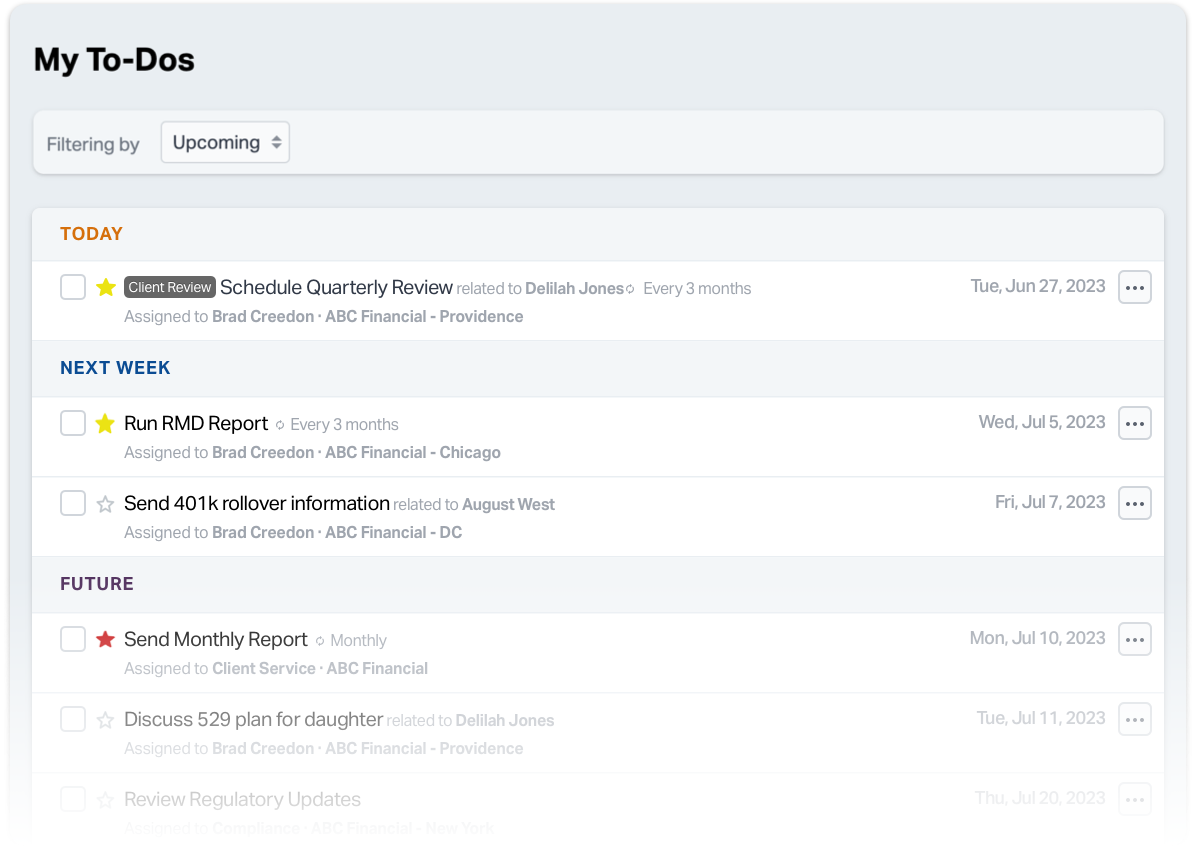Open the ellipsis menu for Schedule Quarterly Review

pyautogui.click(x=1134, y=287)
